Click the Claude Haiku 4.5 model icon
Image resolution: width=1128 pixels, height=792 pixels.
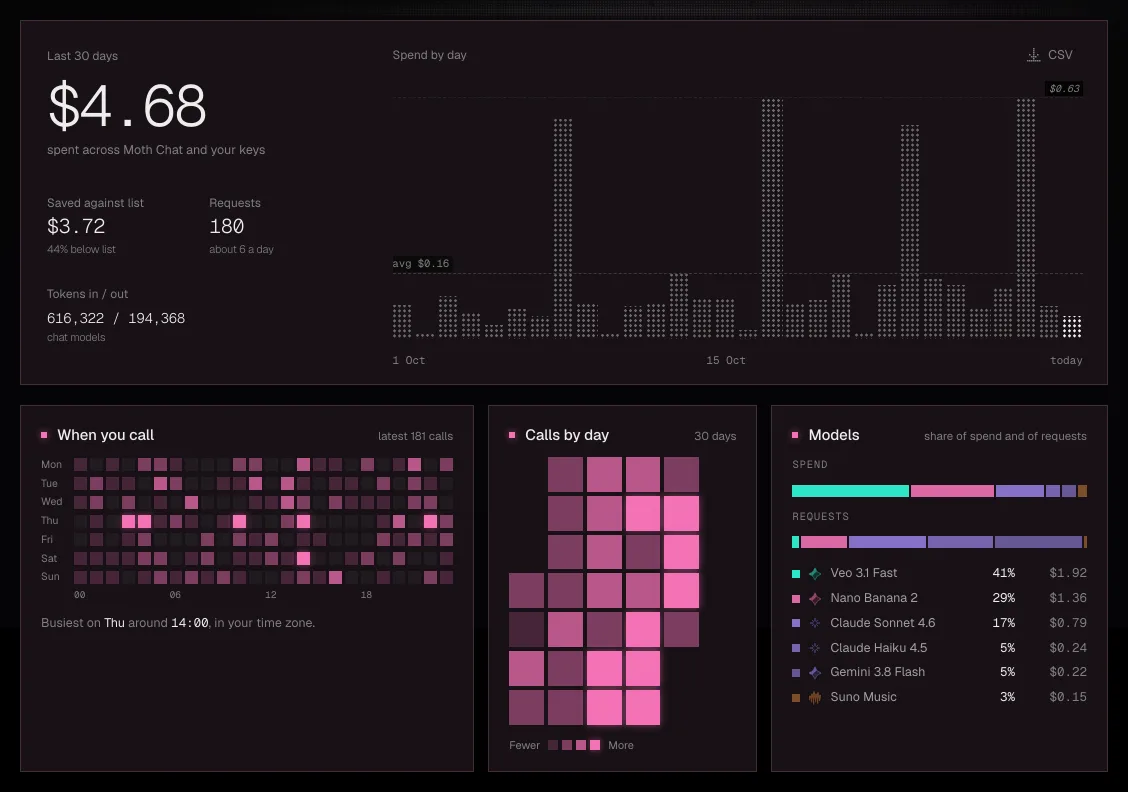tap(815, 647)
